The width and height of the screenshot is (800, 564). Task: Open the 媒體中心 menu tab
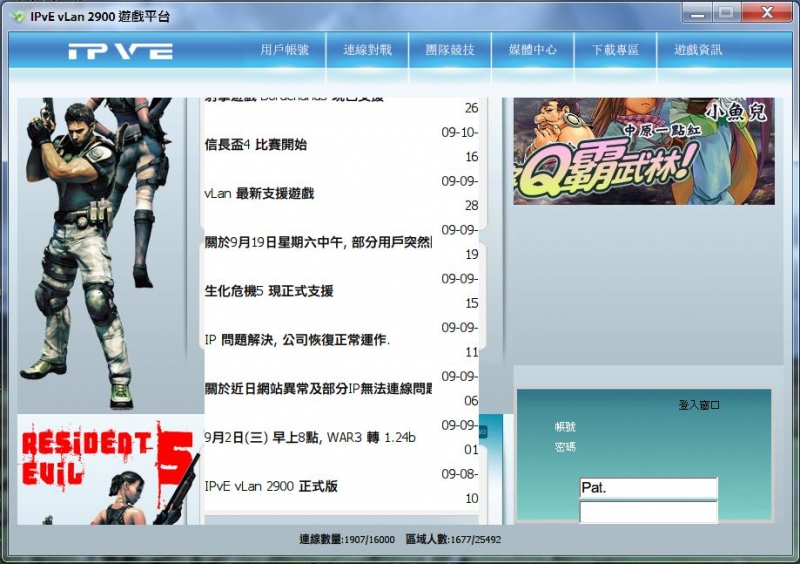533,50
